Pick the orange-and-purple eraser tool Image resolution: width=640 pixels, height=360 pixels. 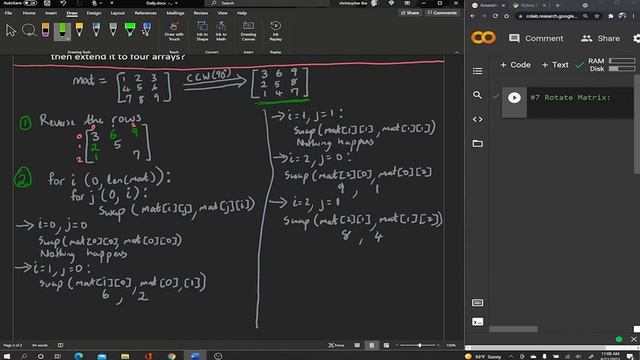pyautogui.click(x=45, y=31)
